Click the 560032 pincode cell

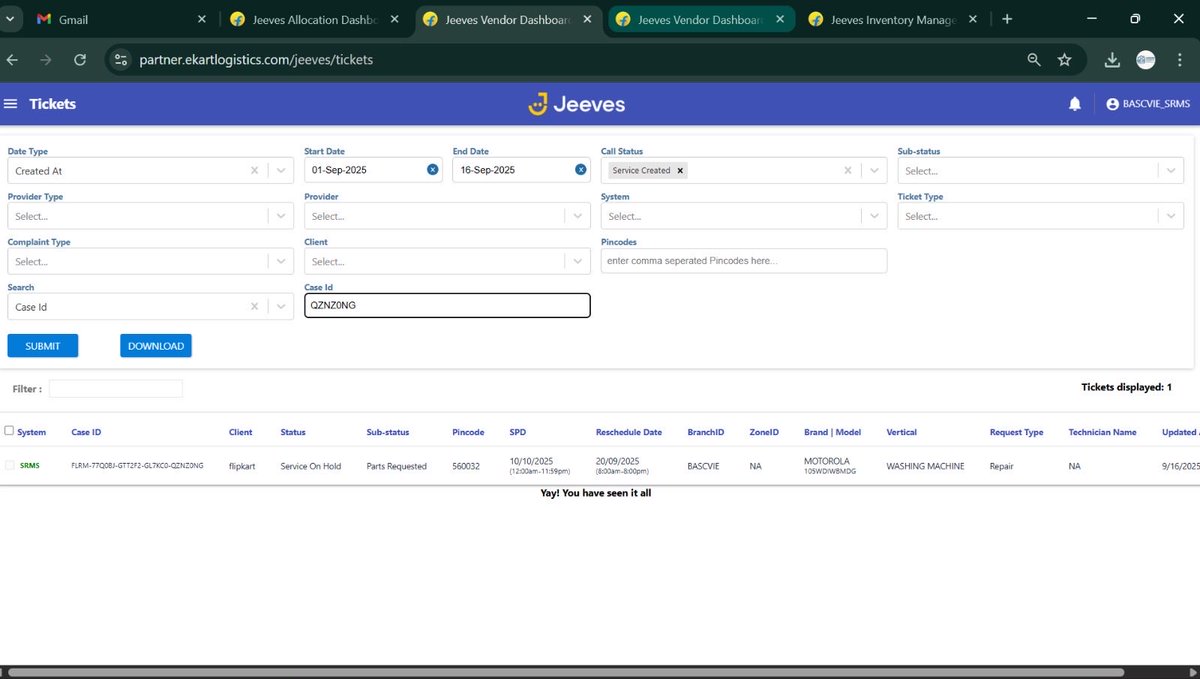click(465, 466)
